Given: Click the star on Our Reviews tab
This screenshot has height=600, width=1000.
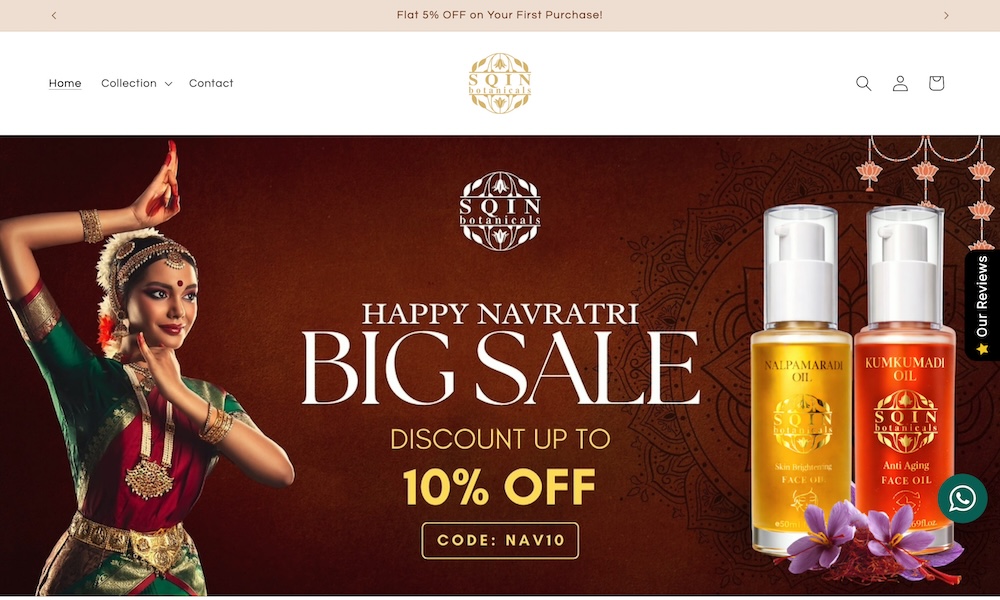Looking at the screenshot, I should tap(982, 349).
